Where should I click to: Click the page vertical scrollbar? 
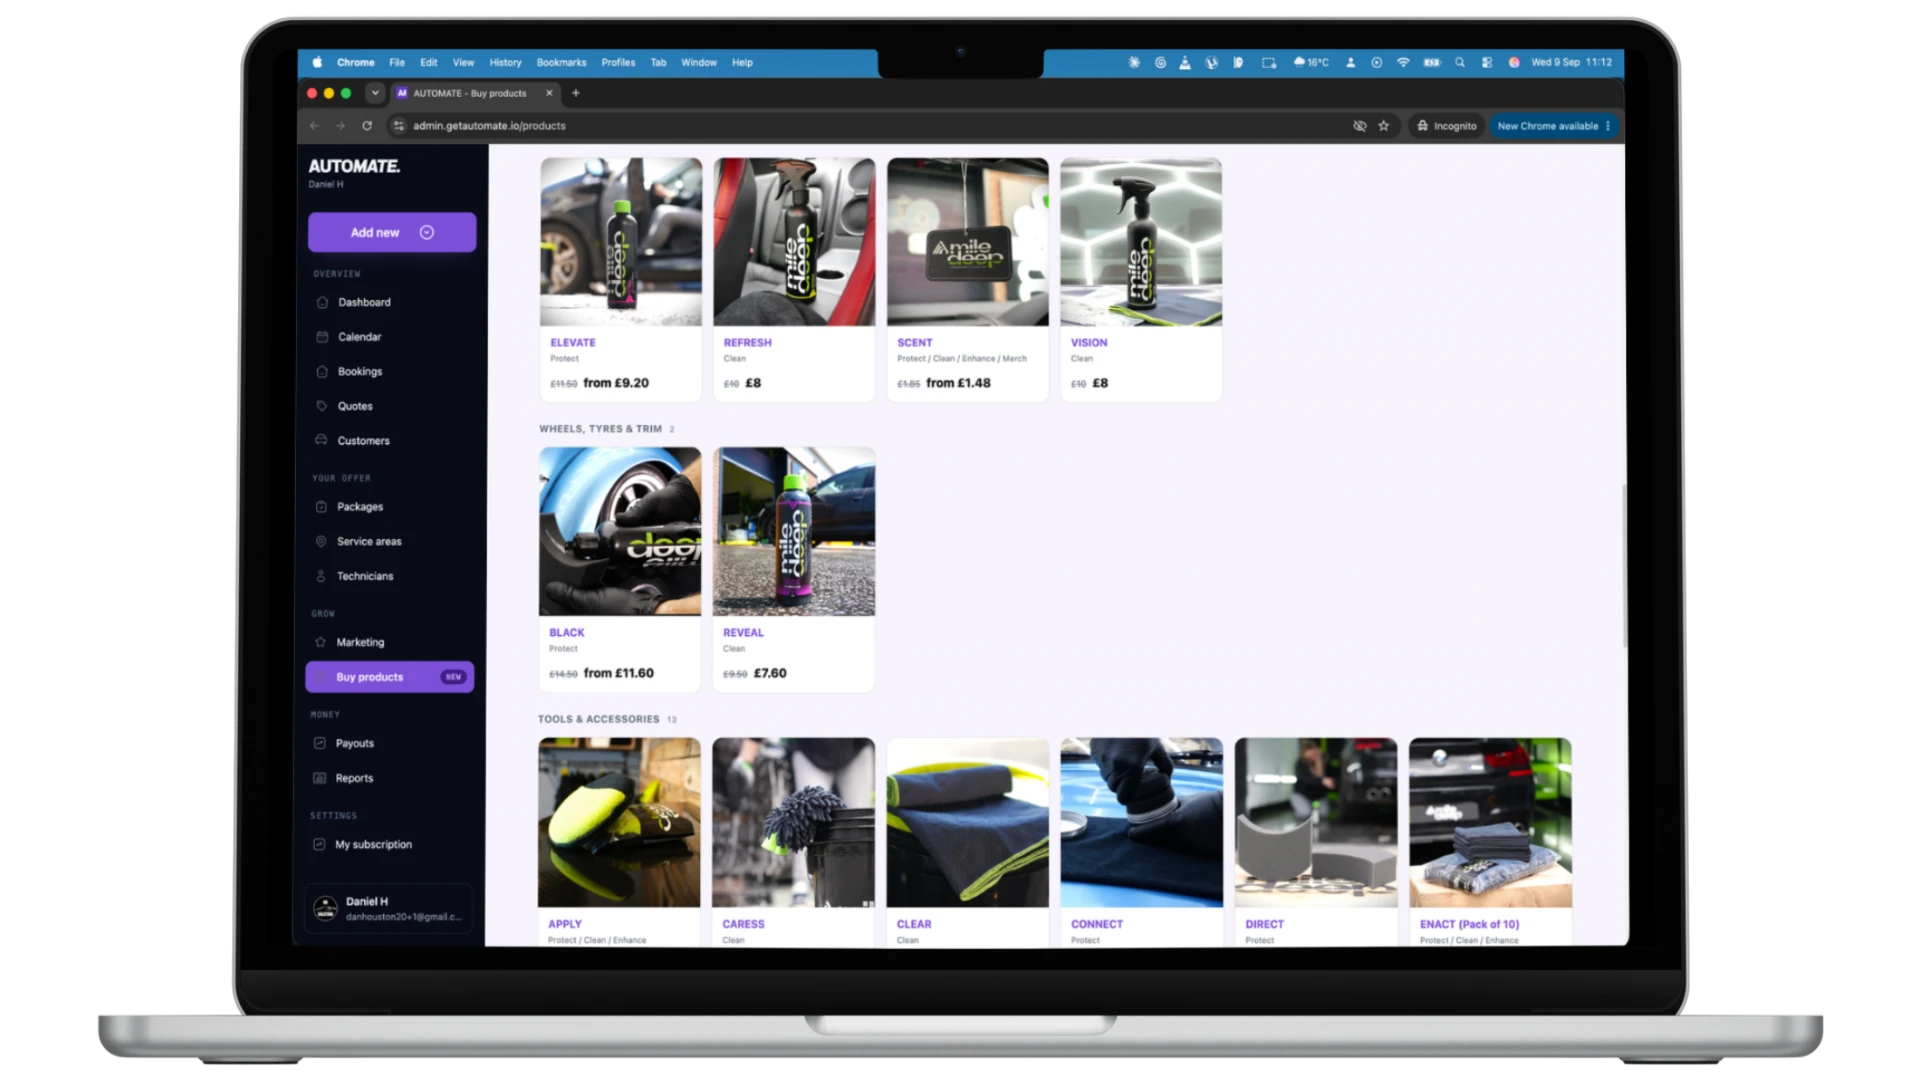click(x=1624, y=565)
